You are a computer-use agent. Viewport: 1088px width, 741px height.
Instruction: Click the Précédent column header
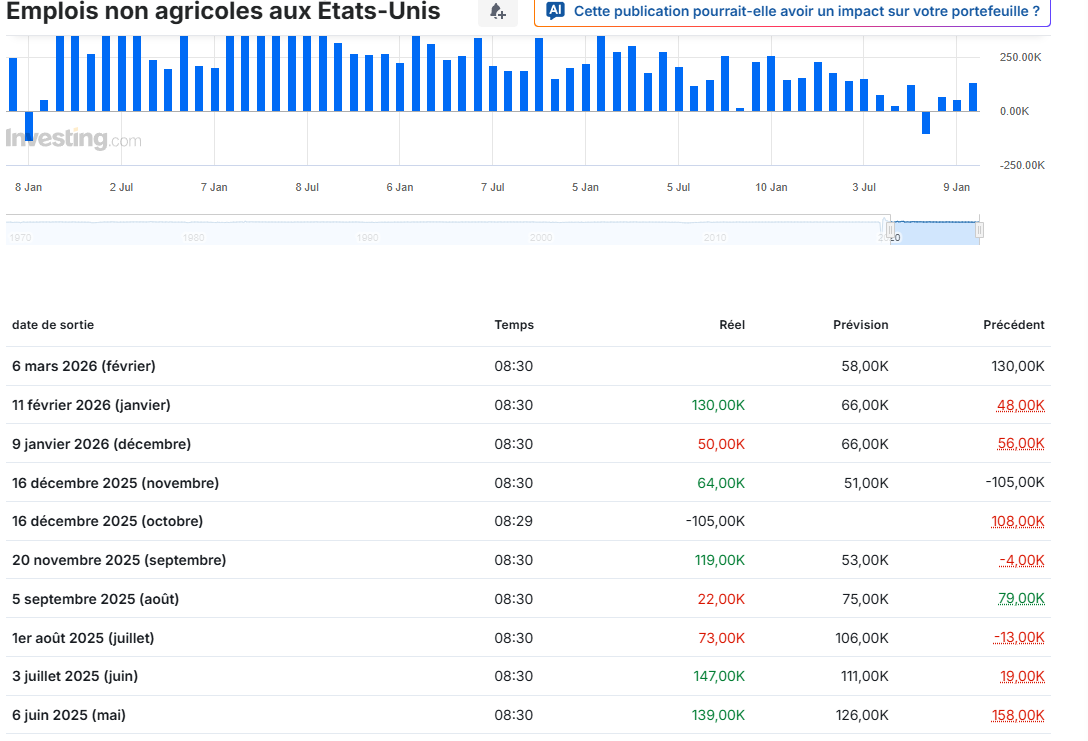coord(1013,325)
